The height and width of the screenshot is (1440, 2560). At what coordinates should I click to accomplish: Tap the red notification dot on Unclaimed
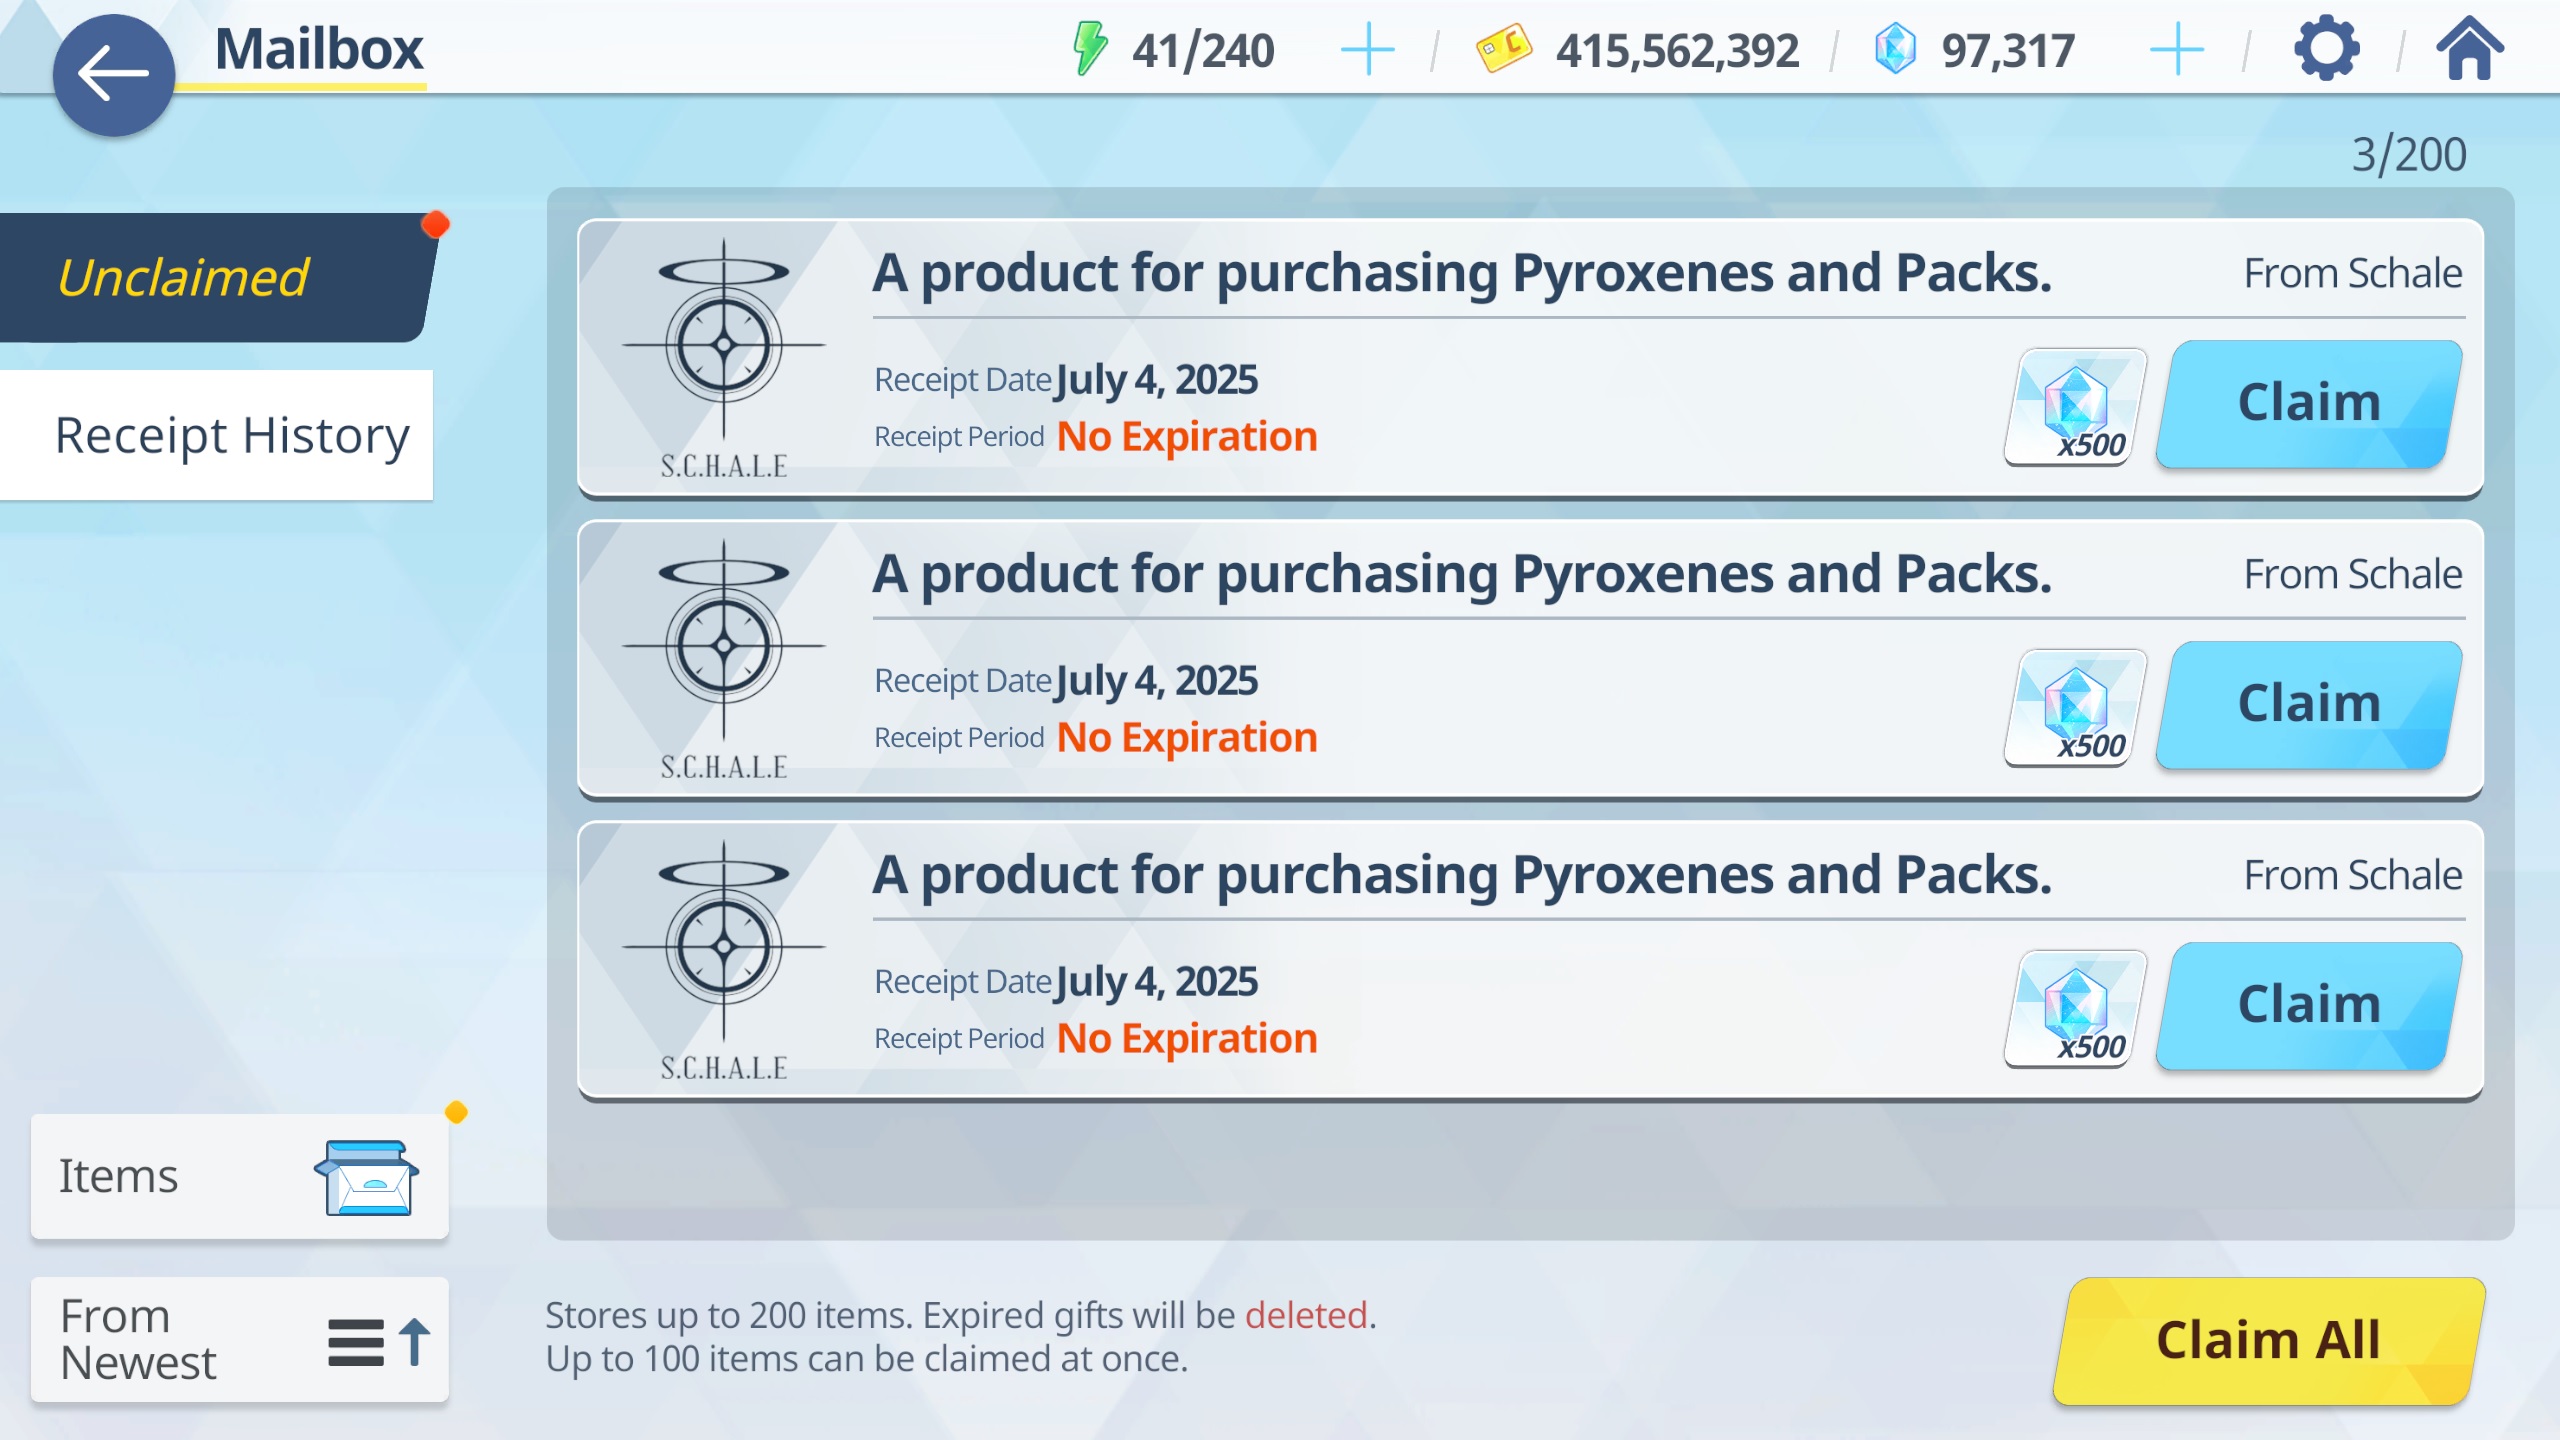pyautogui.click(x=435, y=225)
